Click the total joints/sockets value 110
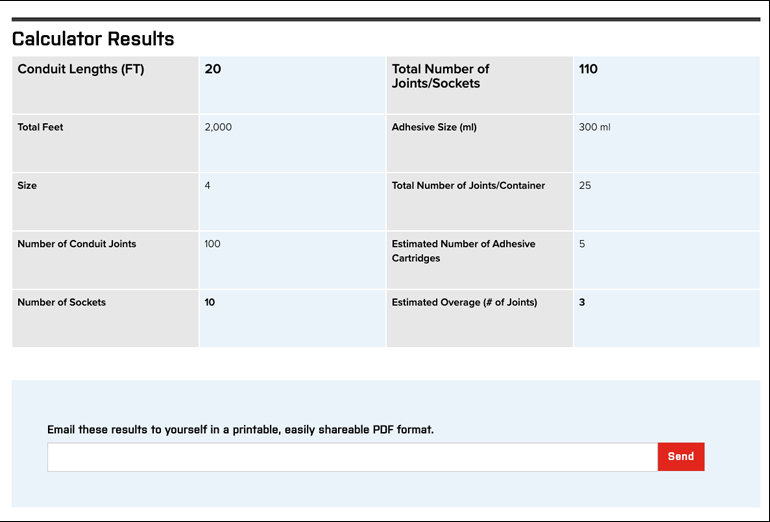770x522 pixels. 588,69
